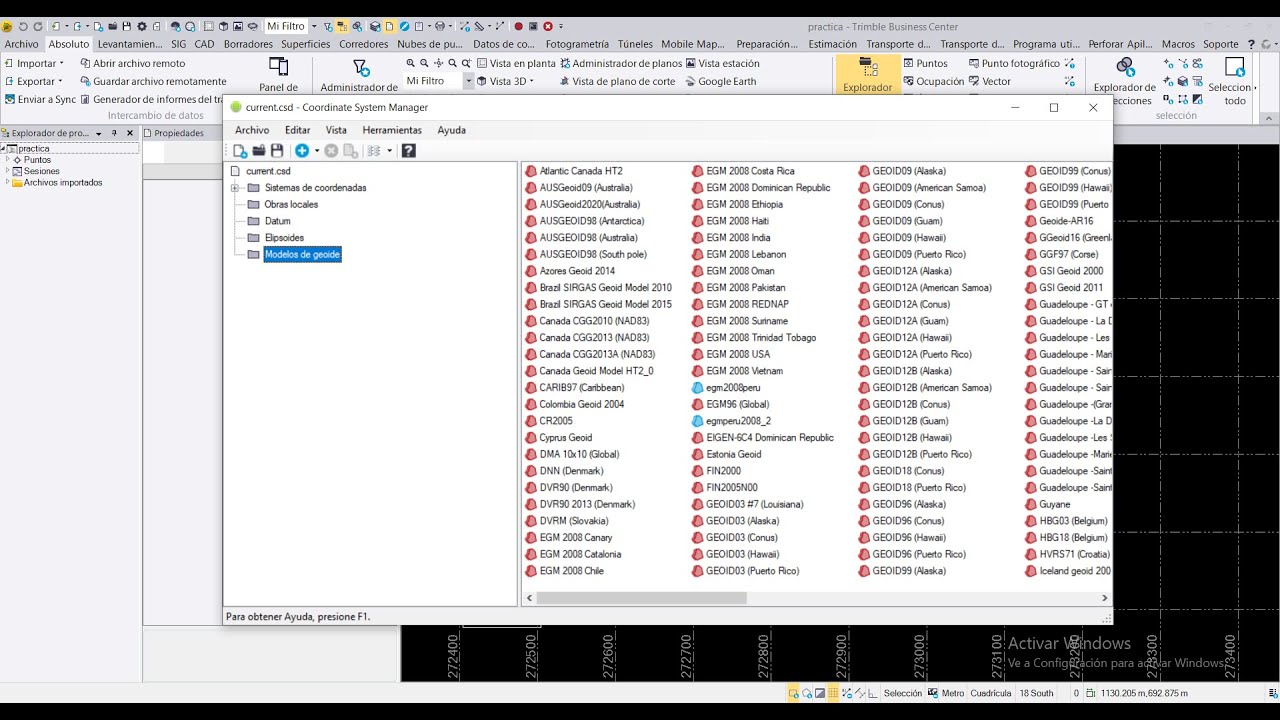Select the egm2008peru geoid model

point(733,388)
